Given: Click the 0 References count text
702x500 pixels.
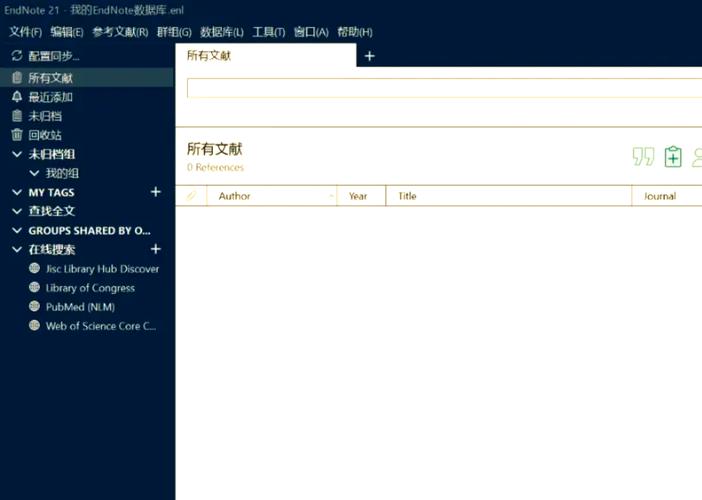Looking at the screenshot, I should pyautogui.click(x=215, y=167).
